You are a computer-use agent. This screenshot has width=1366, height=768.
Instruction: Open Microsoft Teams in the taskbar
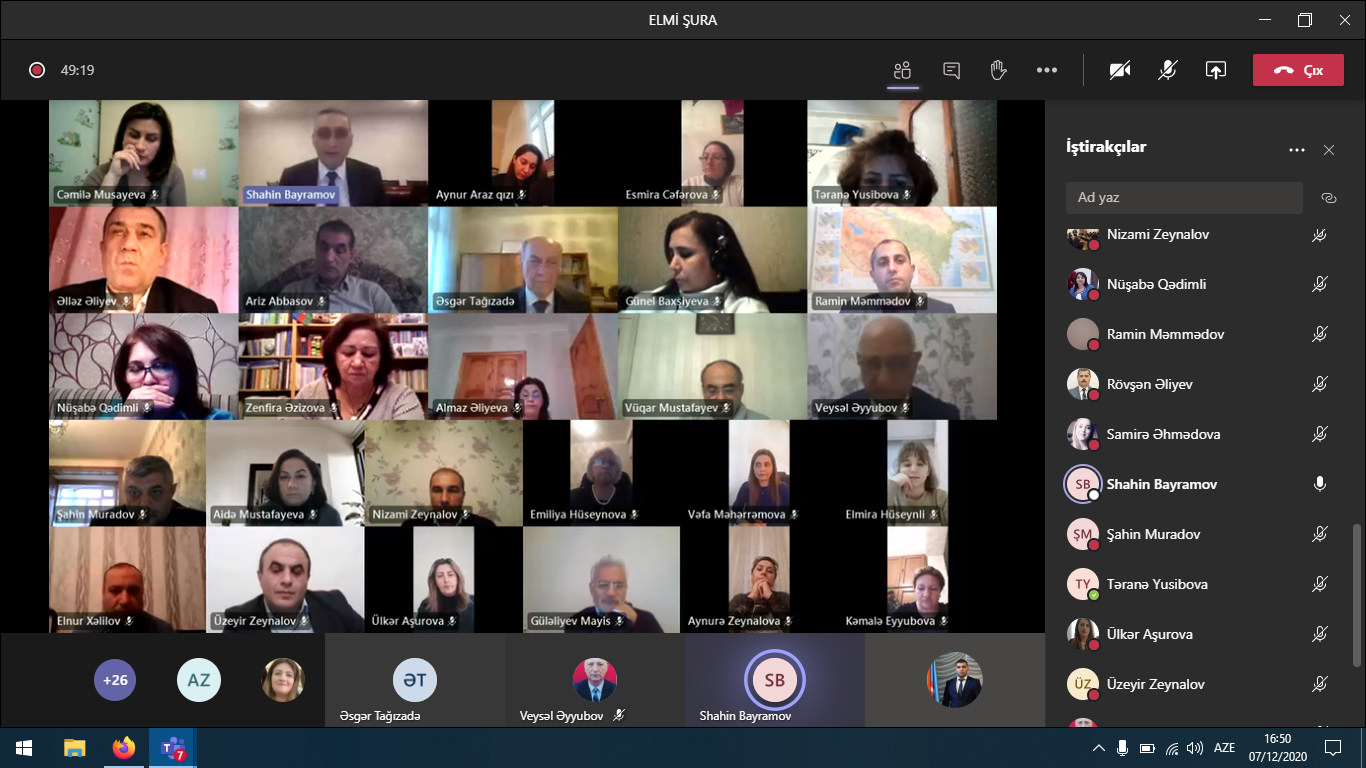[173, 748]
